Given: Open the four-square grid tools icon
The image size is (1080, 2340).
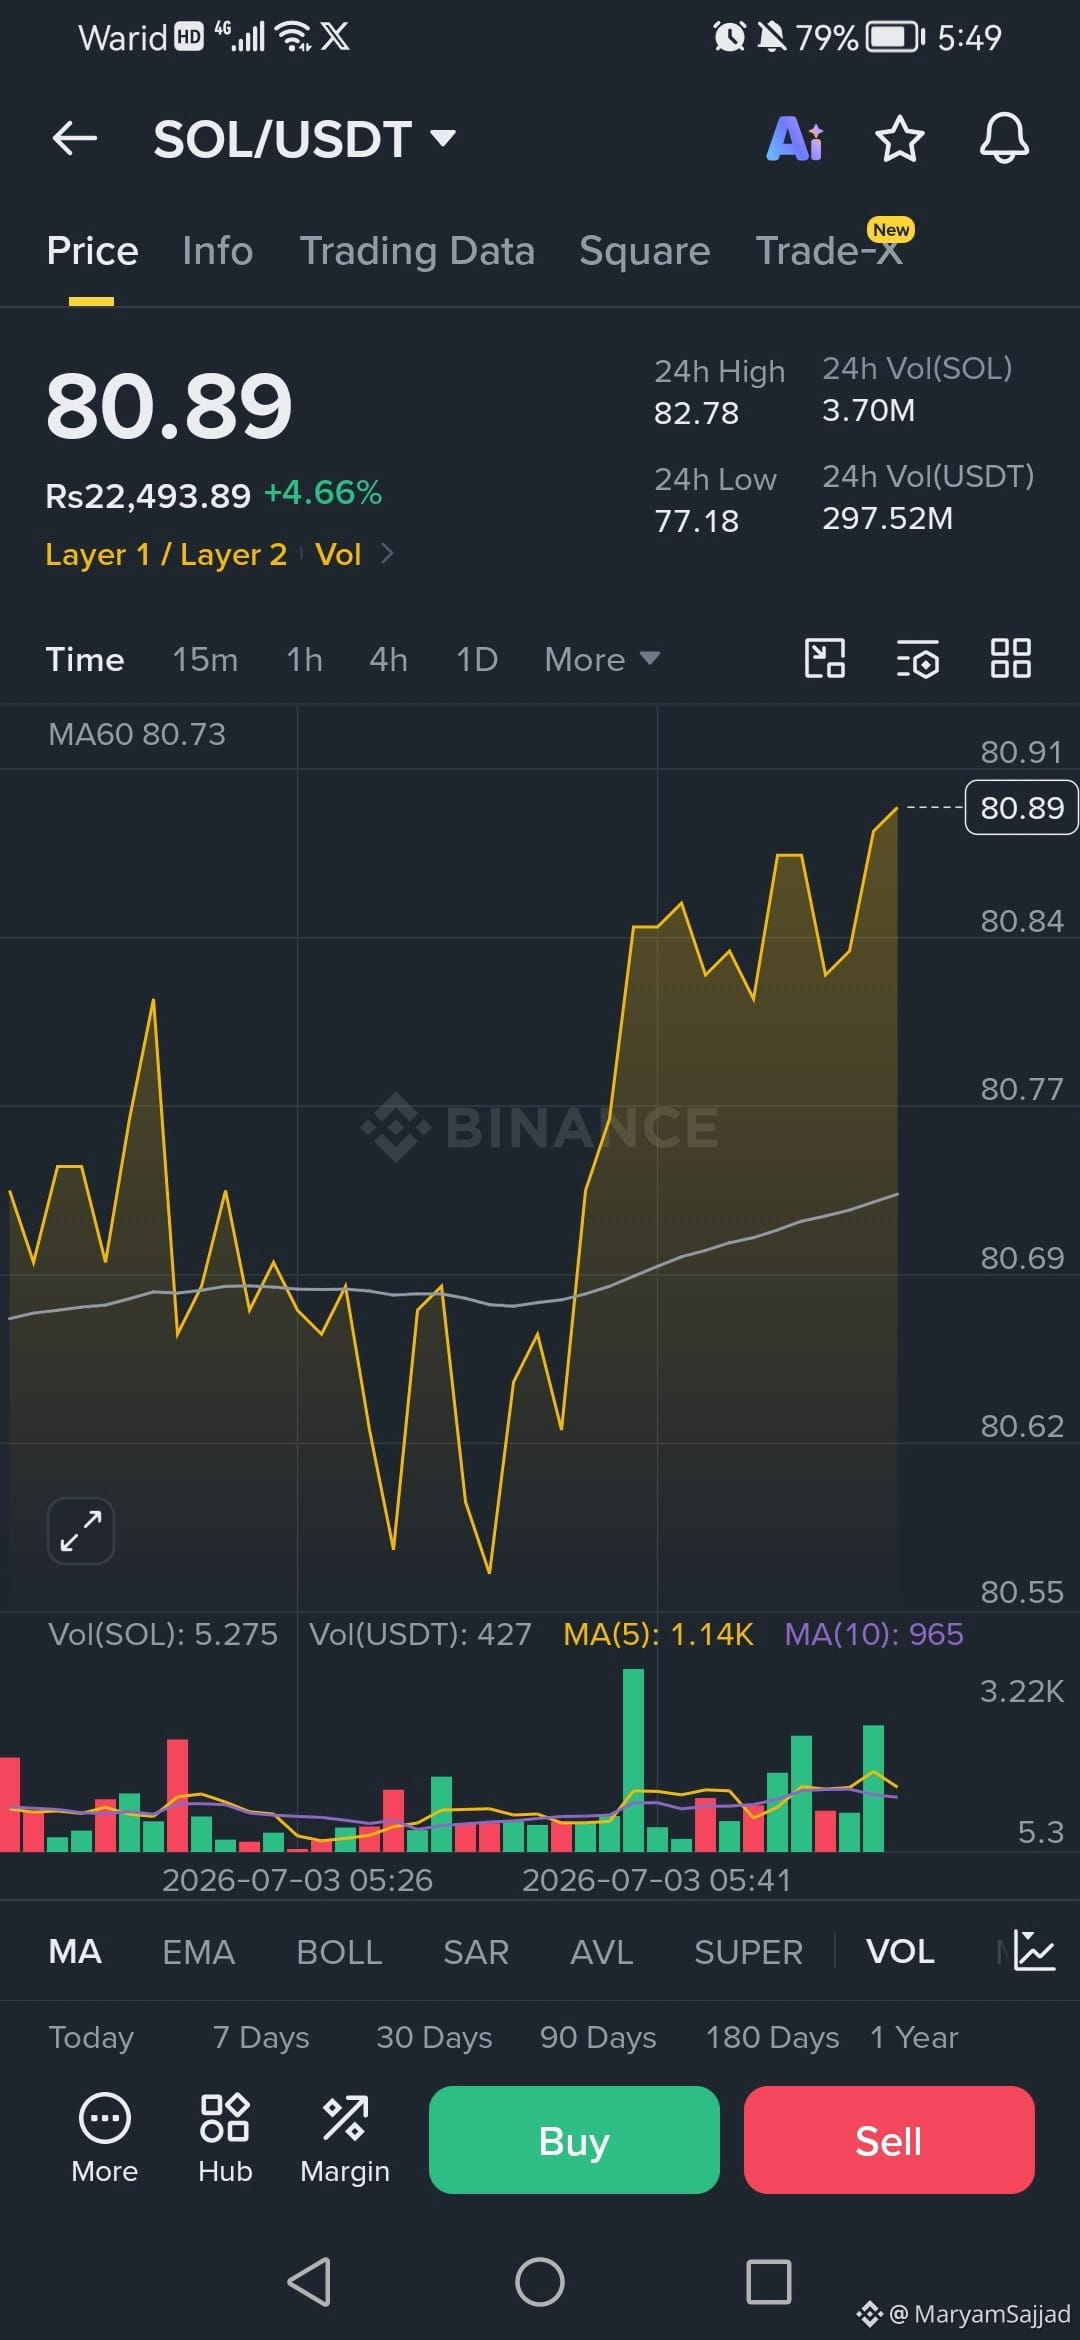Looking at the screenshot, I should pos(1010,659).
